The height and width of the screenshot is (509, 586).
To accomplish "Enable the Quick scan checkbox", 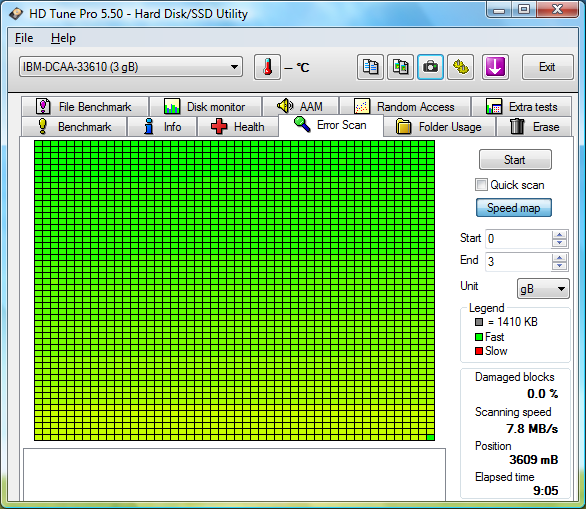I will [x=481, y=185].
